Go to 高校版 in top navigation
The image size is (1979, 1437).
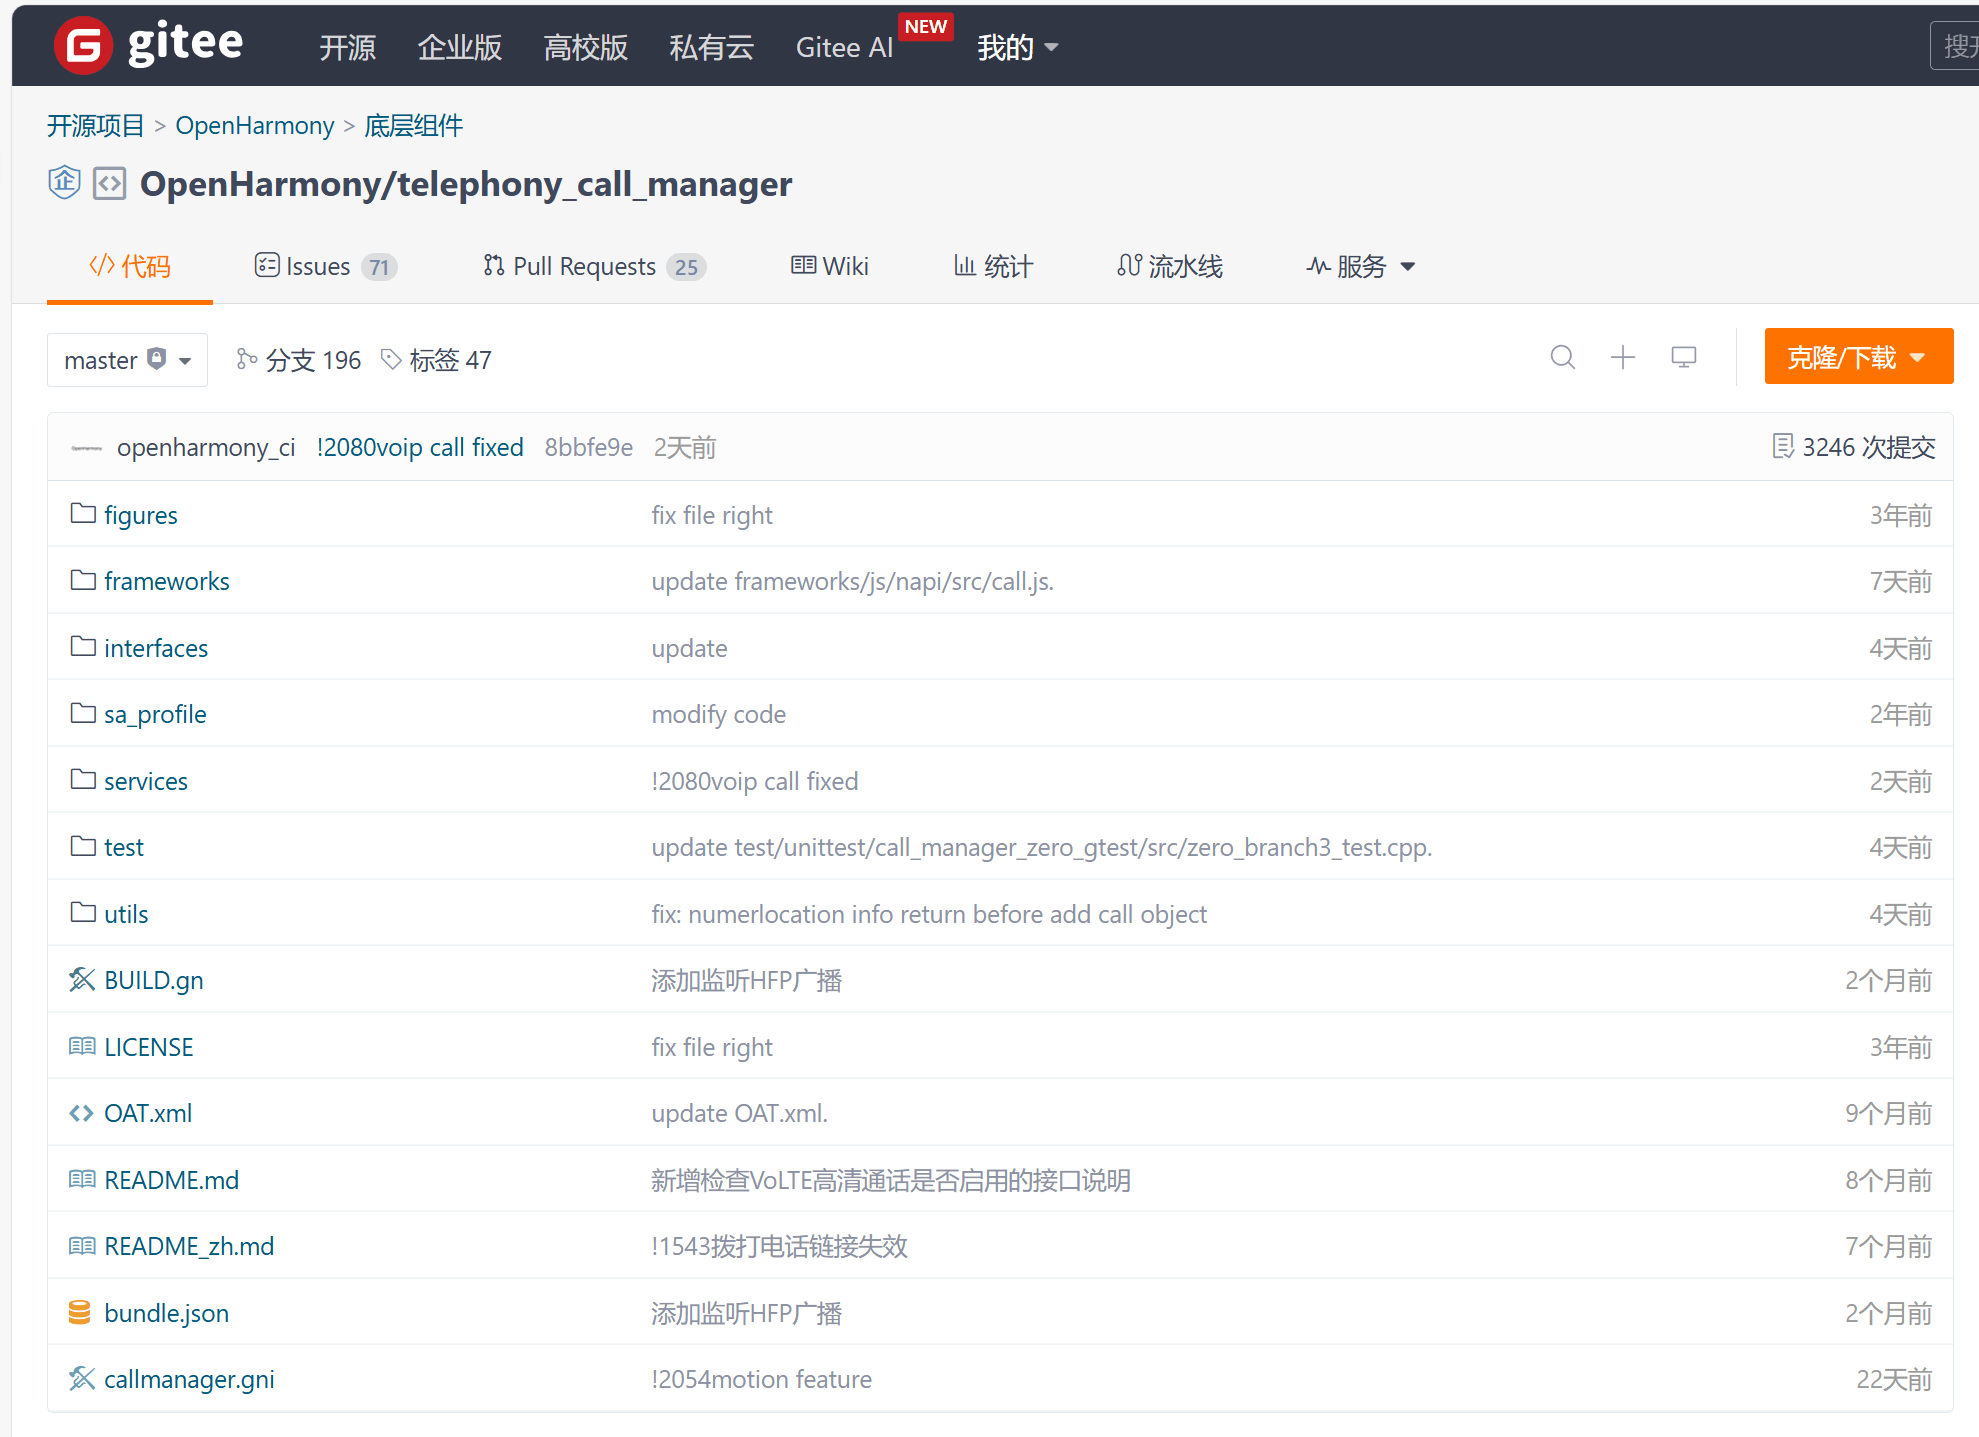(x=585, y=47)
